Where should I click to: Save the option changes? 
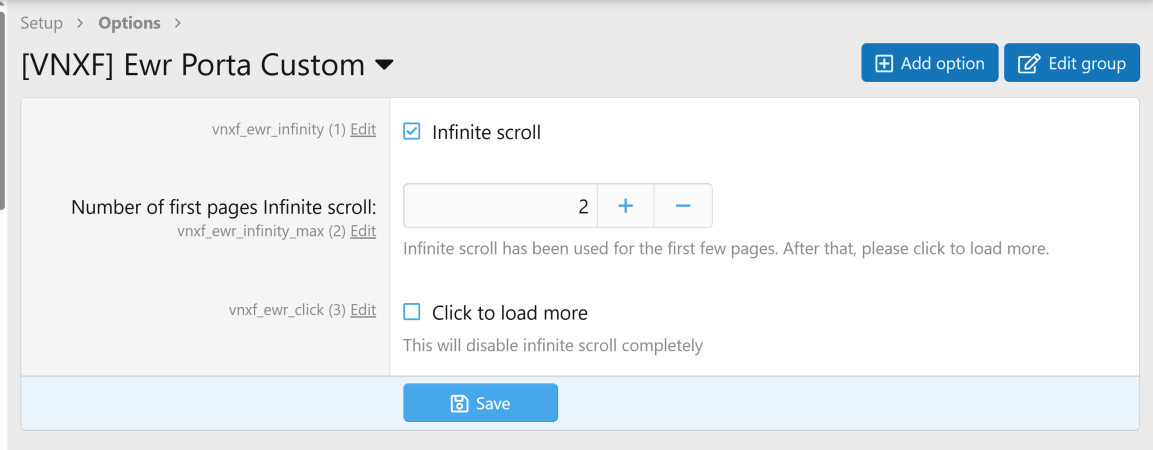coord(480,403)
